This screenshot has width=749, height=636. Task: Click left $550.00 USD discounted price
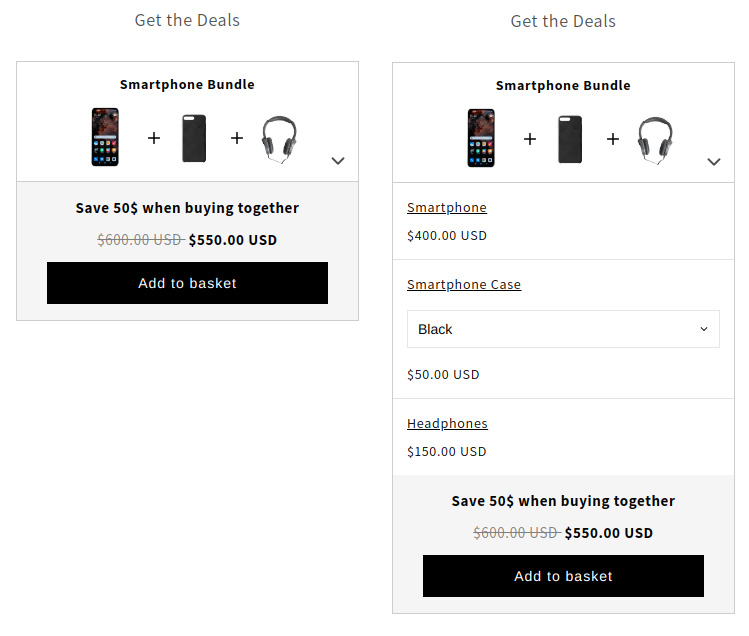233,240
